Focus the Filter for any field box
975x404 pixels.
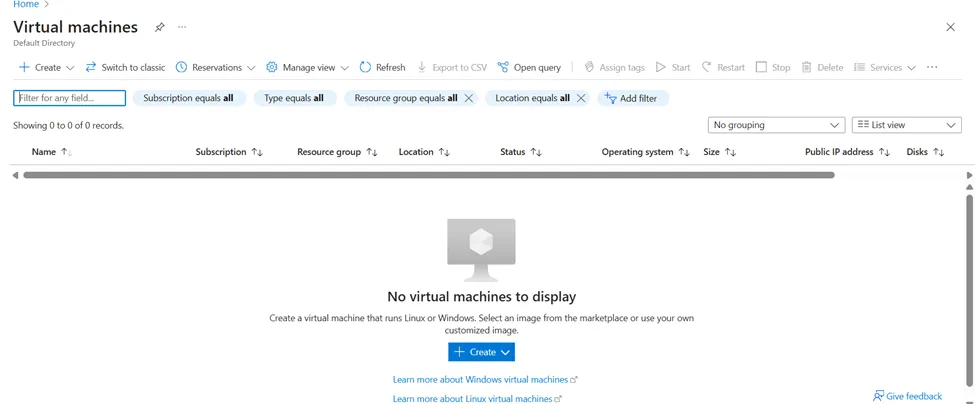pyautogui.click(x=70, y=98)
